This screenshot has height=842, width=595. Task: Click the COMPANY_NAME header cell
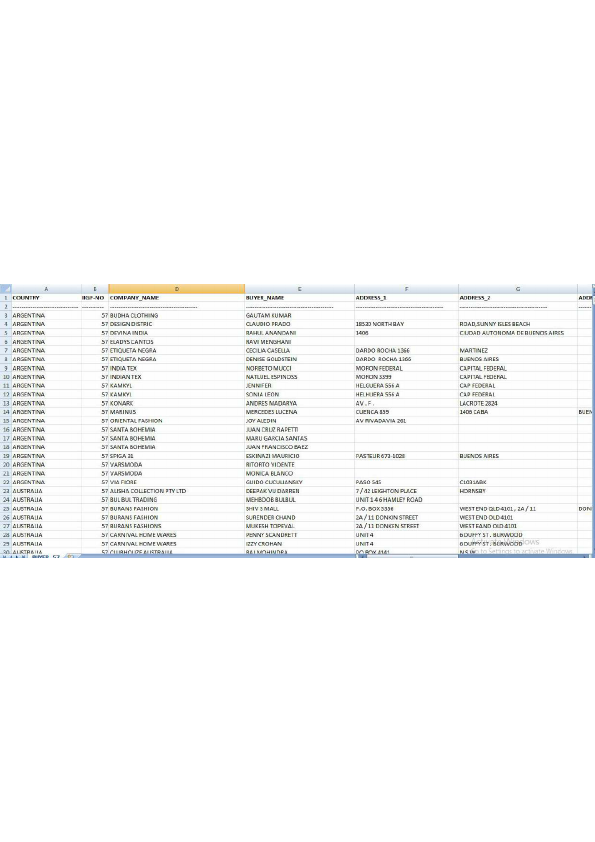click(176, 297)
